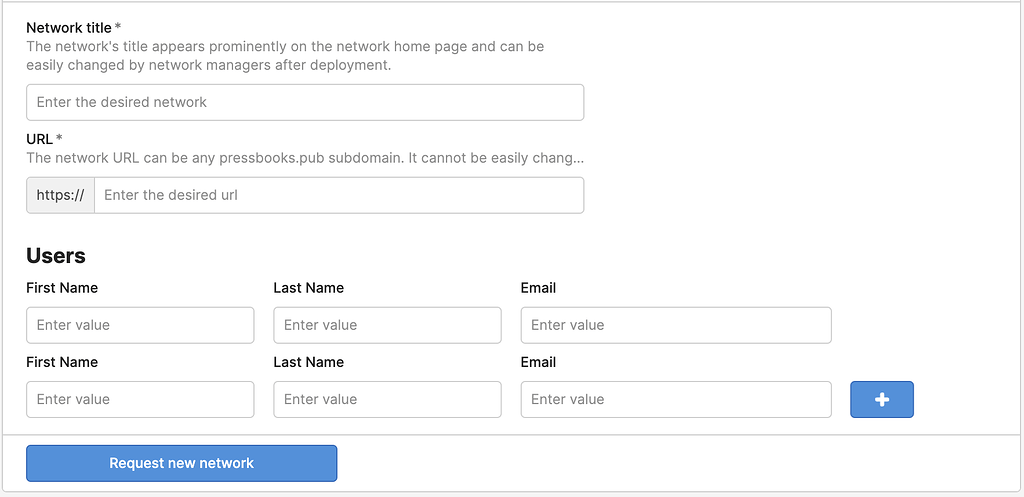
Task: Click upper row's First Name label
Action: coord(62,288)
